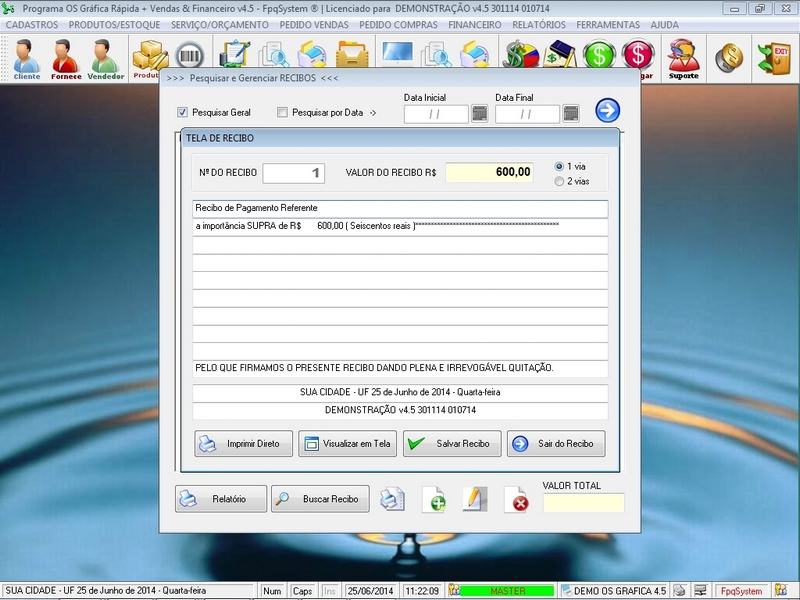This screenshot has width=800, height=600.
Task: Open the Vendedor toolbar icon
Action: click(x=106, y=58)
